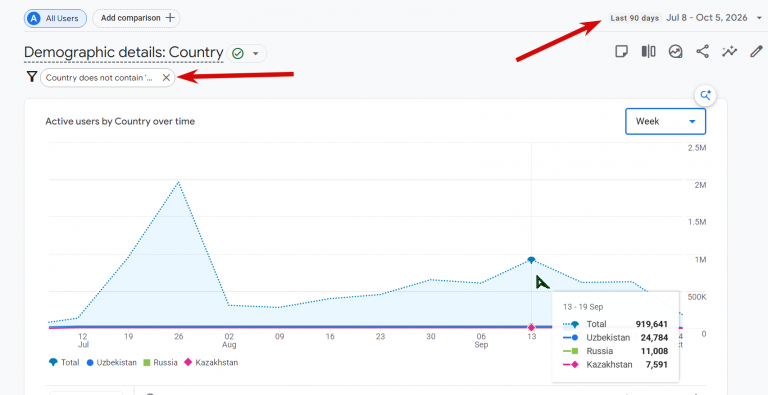The image size is (768, 395).
Task: Click the Uzbekistan value 24,784 in tooltip
Action: coord(654,338)
